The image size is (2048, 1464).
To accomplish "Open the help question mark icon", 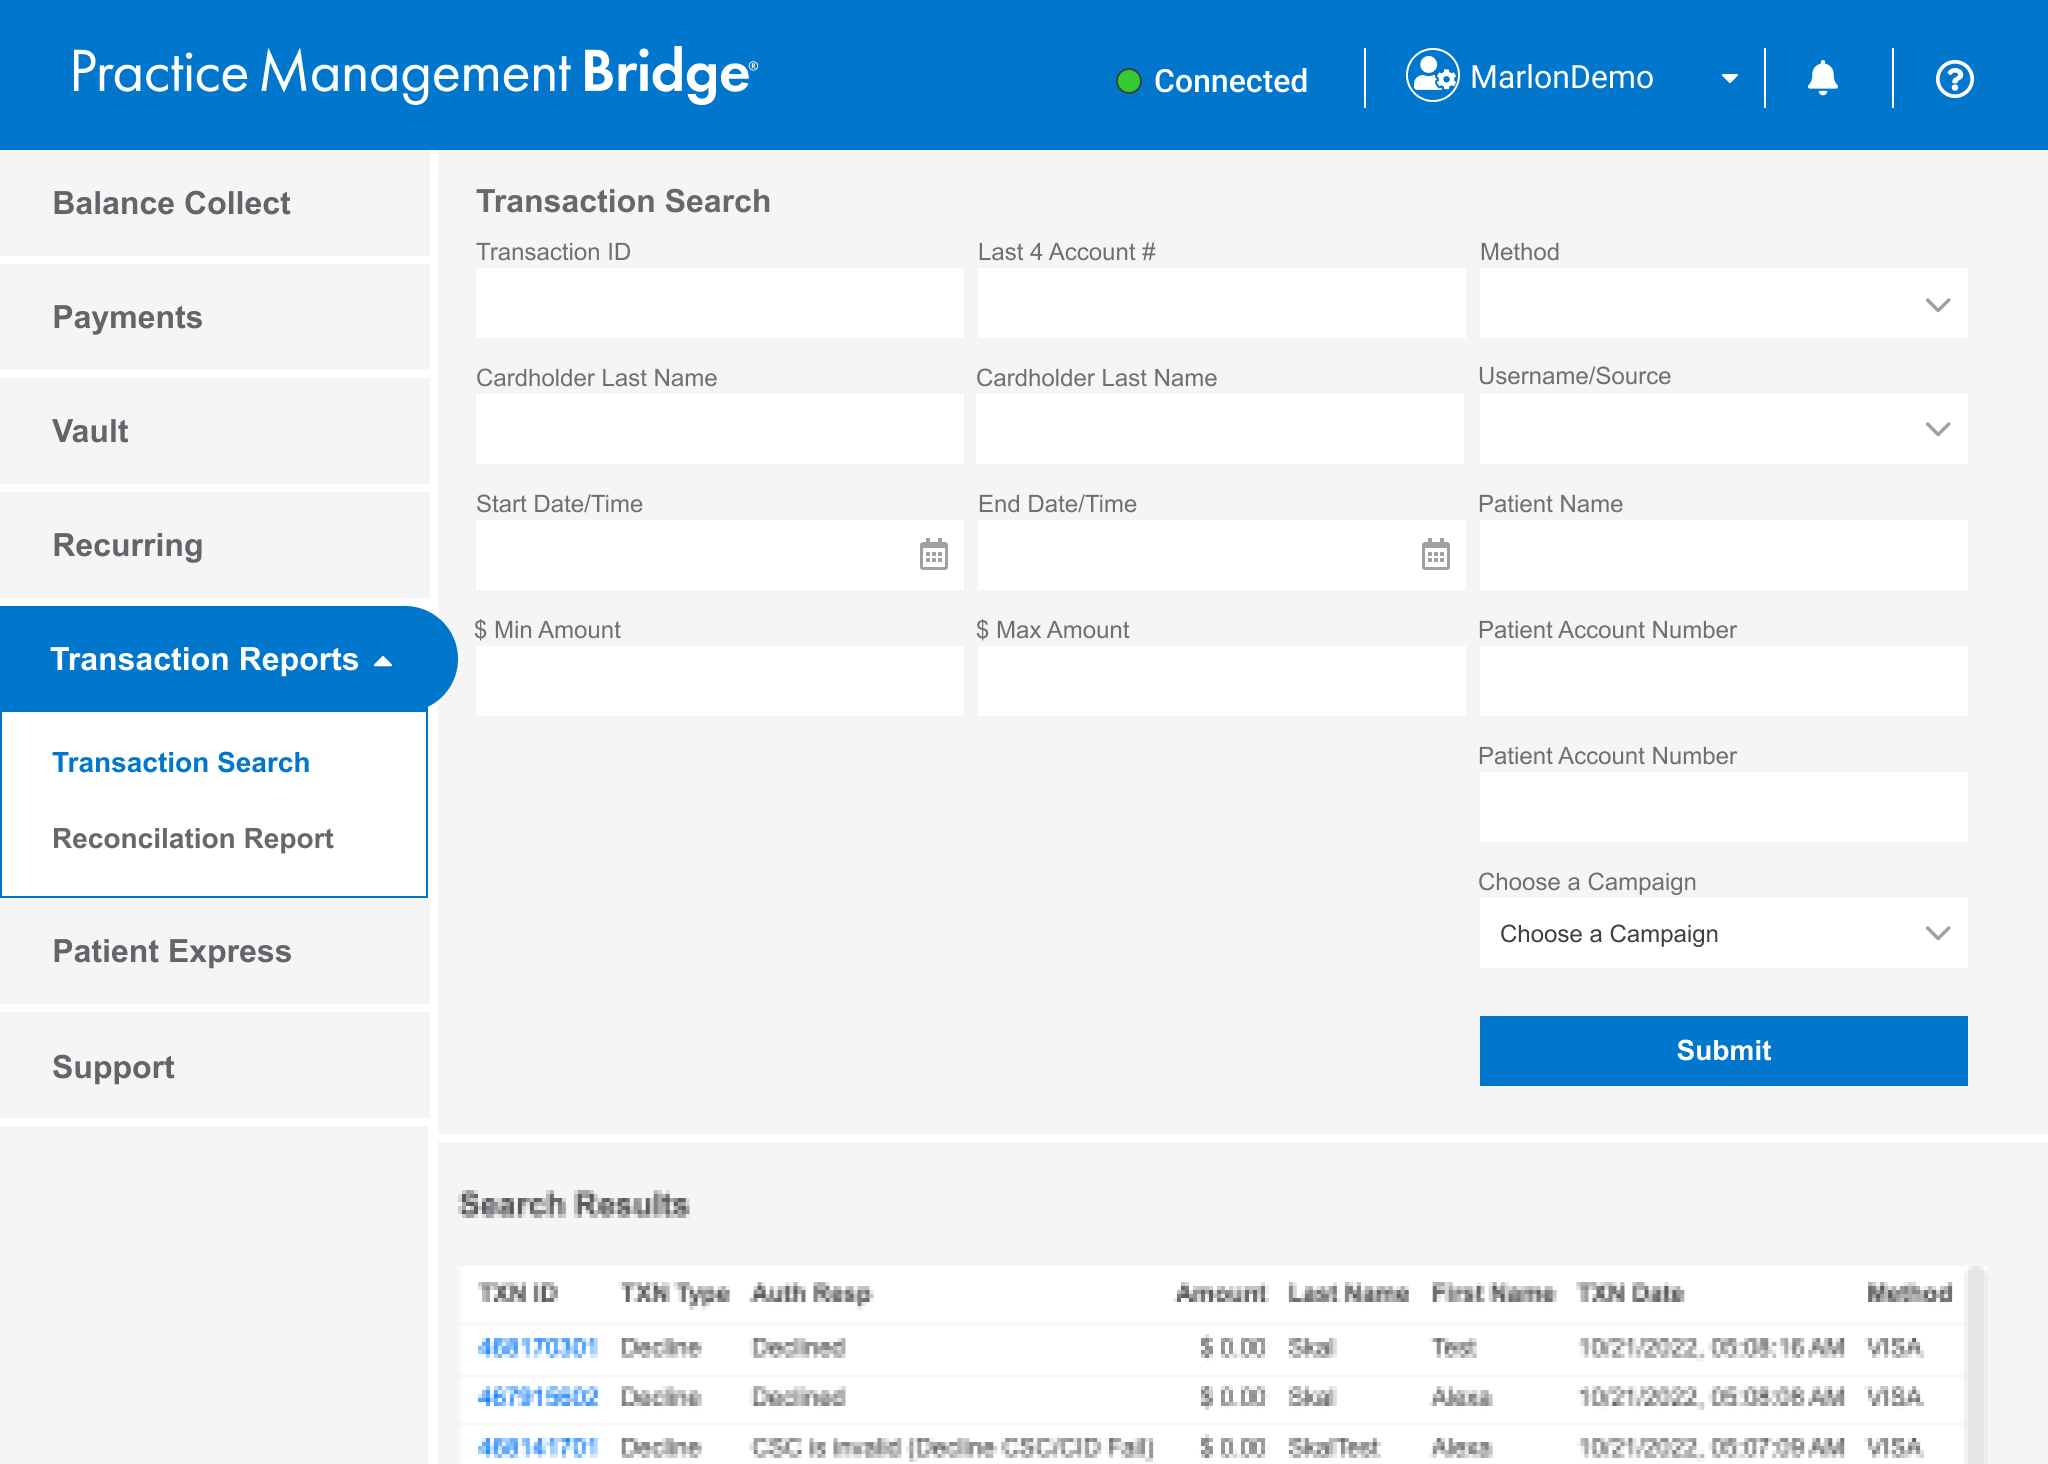I will click(x=1954, y=79).
